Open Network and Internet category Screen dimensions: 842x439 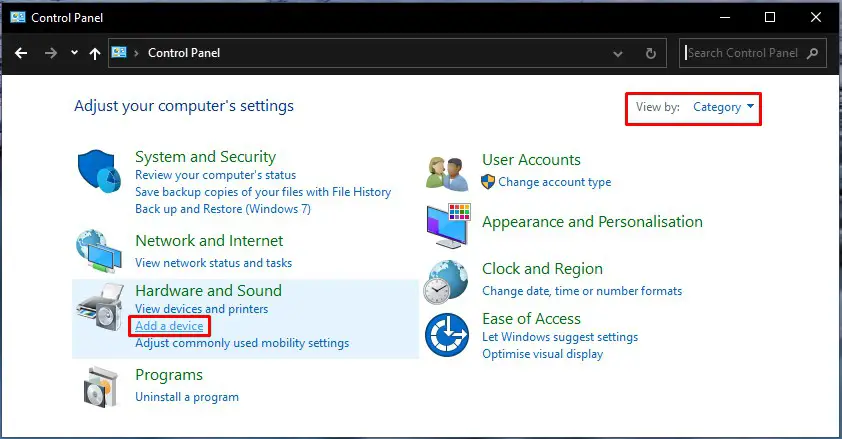click(209, 240)
